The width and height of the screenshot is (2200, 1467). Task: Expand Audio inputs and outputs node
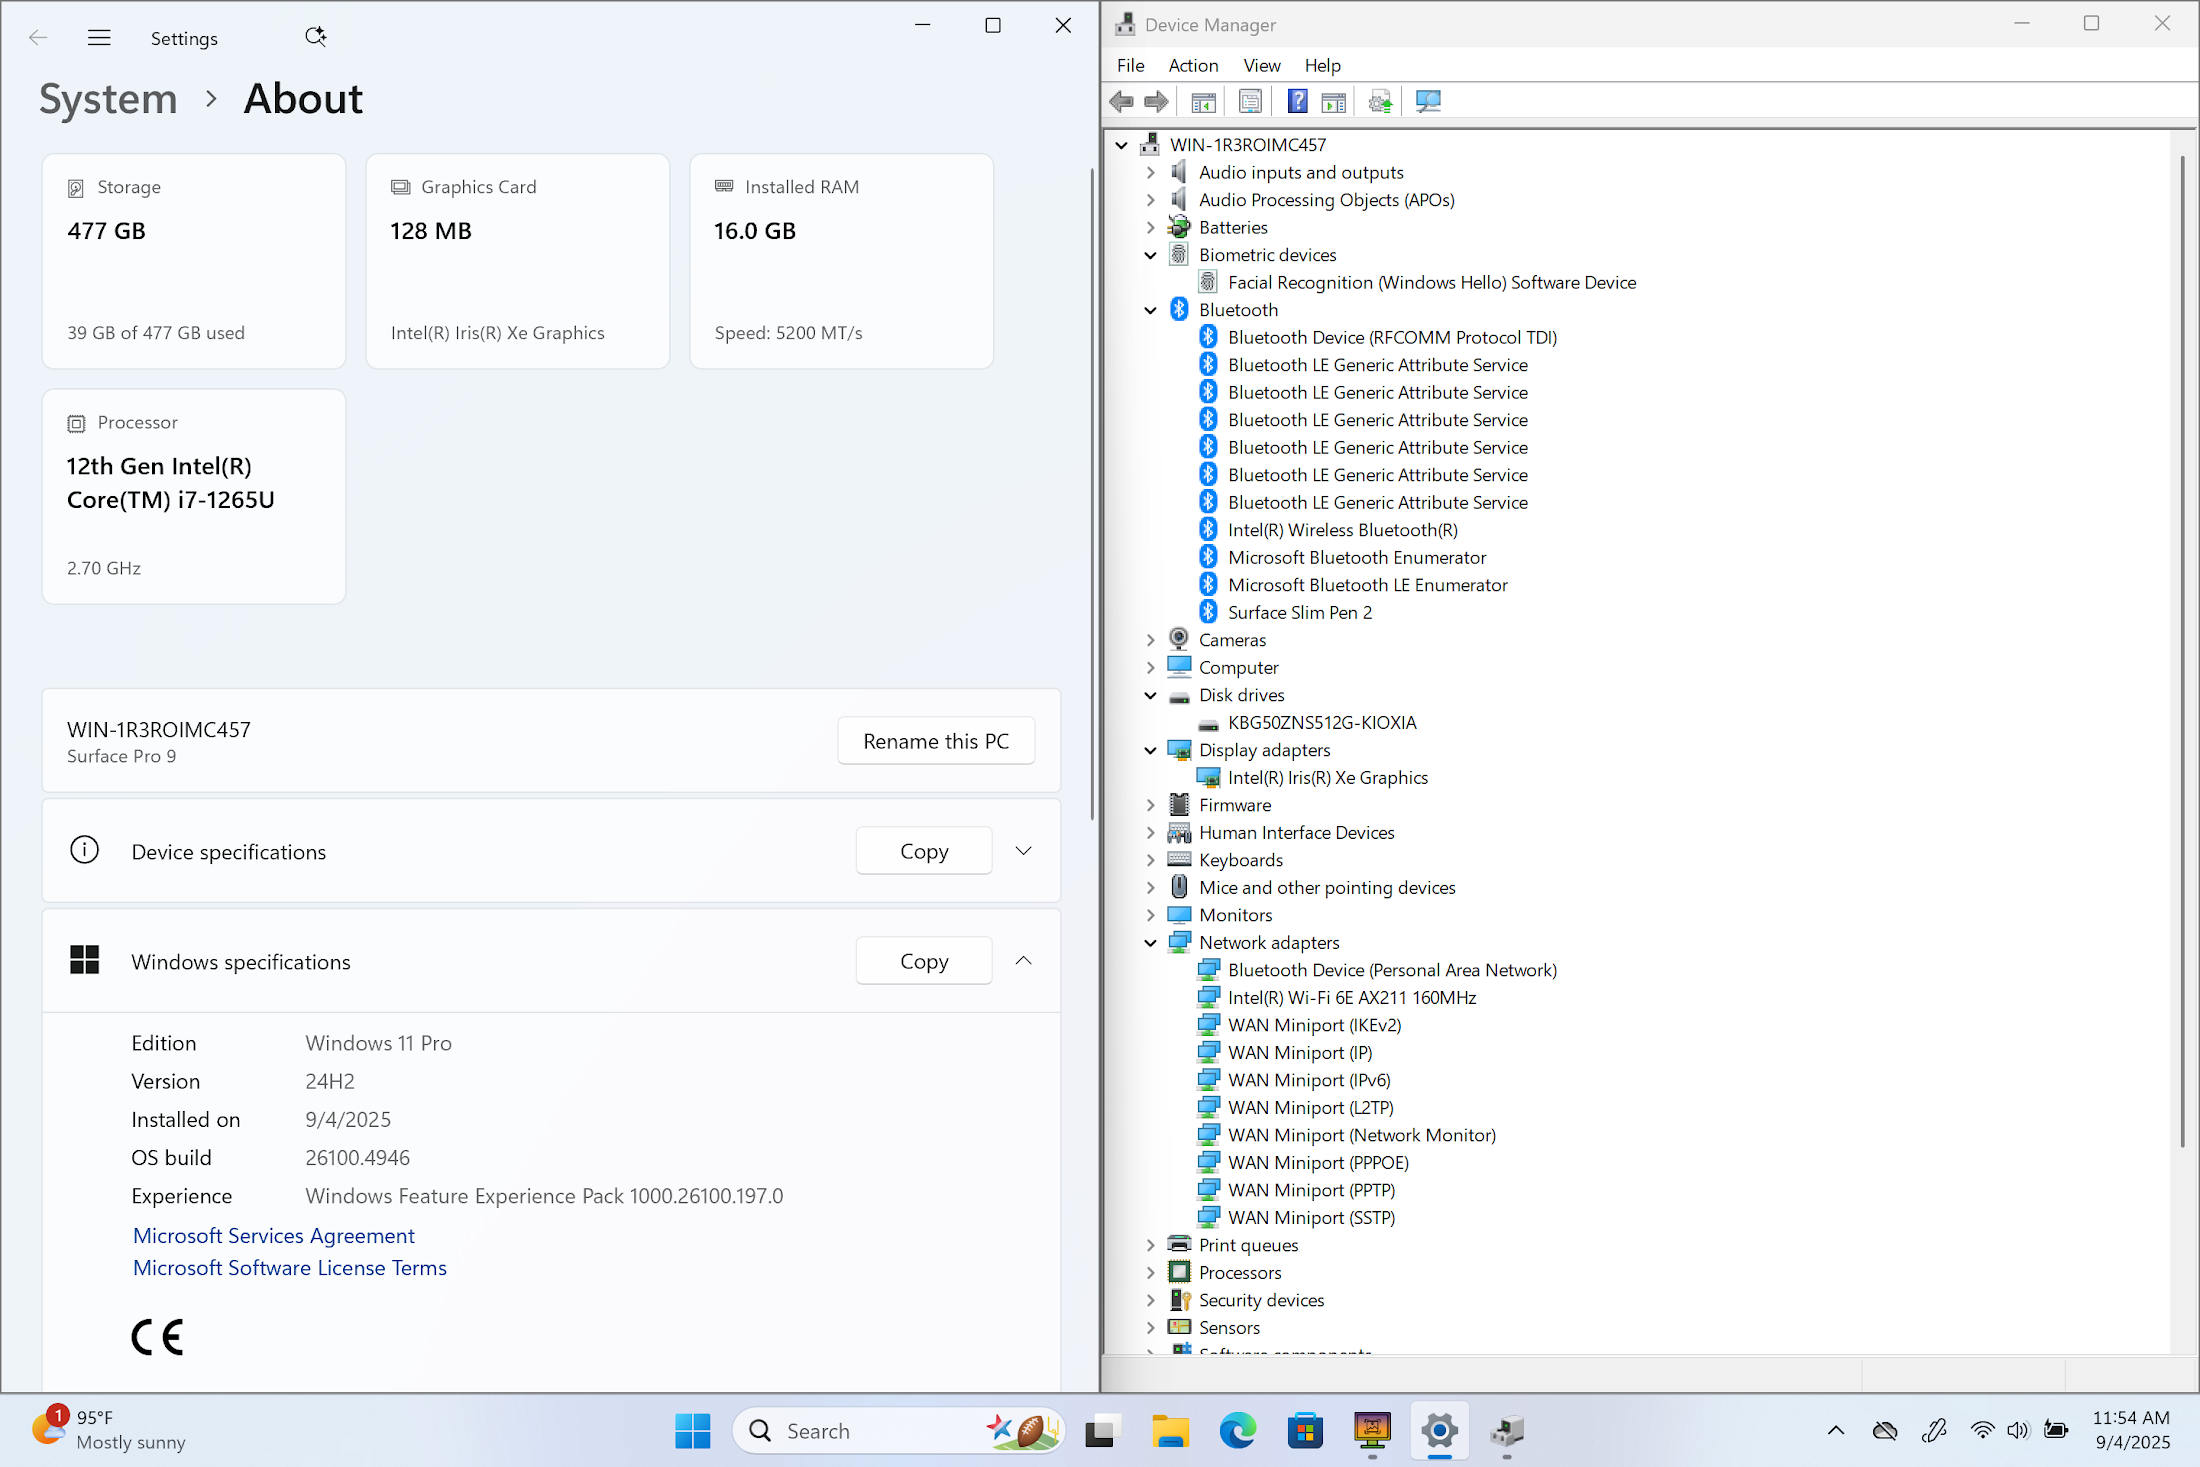[x=1150, y=172]
